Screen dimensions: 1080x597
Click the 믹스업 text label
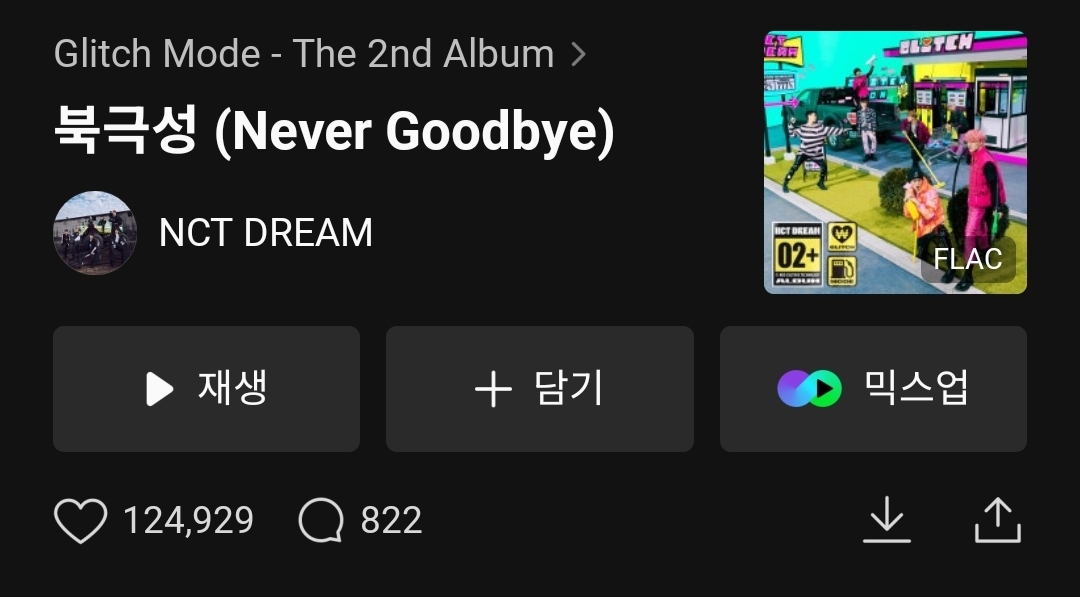click(916, 388)
